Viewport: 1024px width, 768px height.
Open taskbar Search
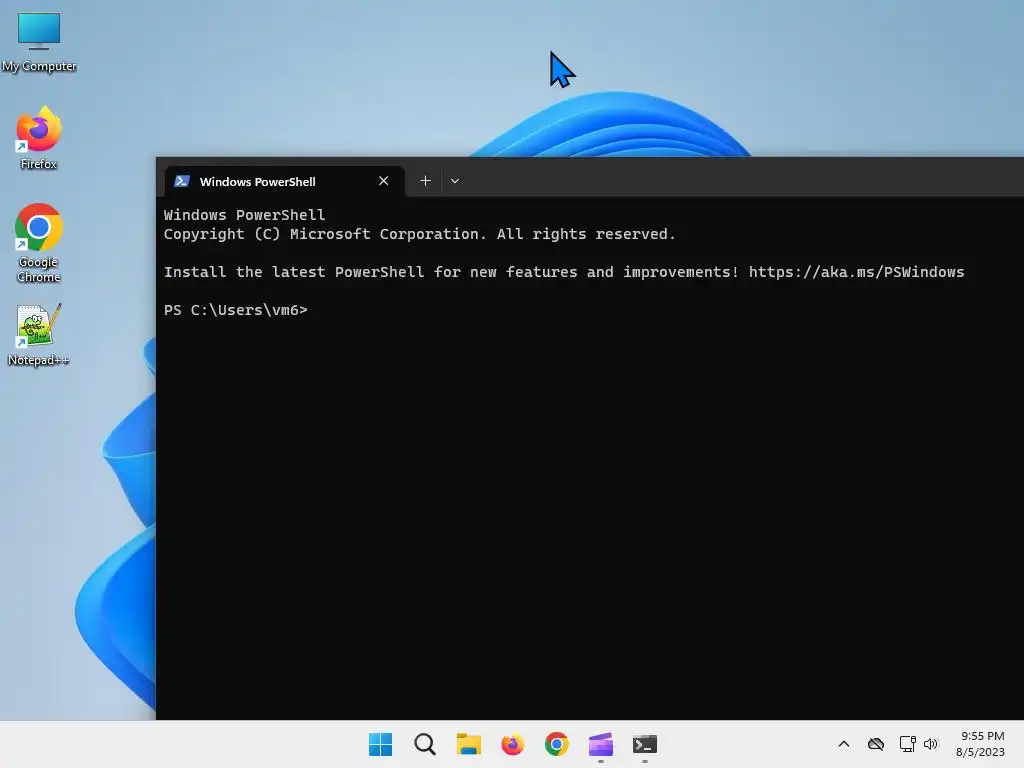click(424, 744)
